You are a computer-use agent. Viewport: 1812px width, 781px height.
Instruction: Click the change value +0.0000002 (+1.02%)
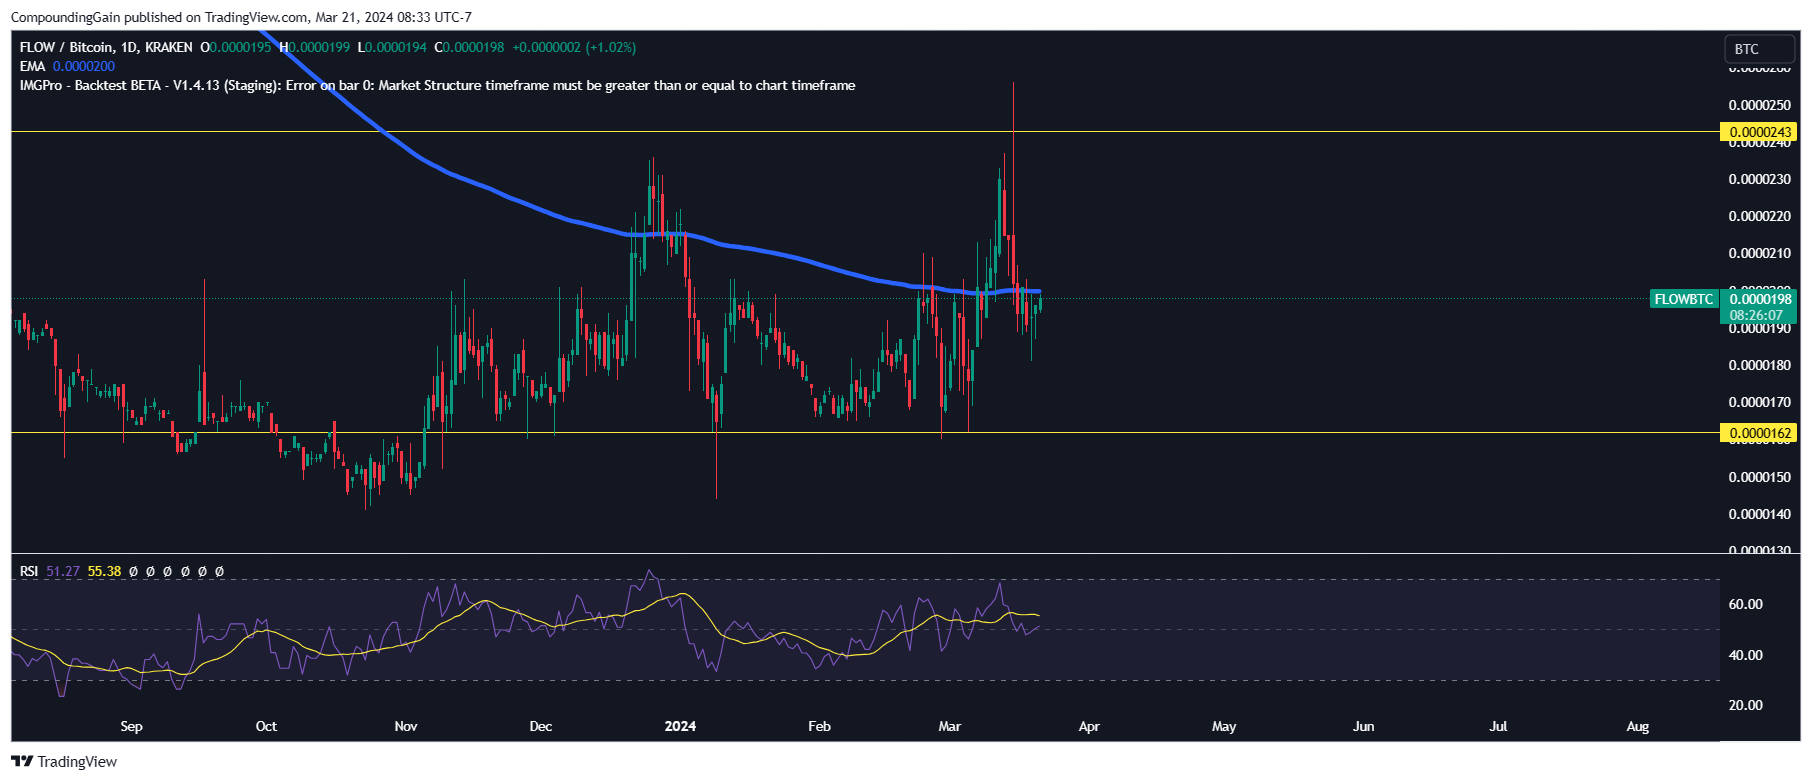(x=575, y=47)
